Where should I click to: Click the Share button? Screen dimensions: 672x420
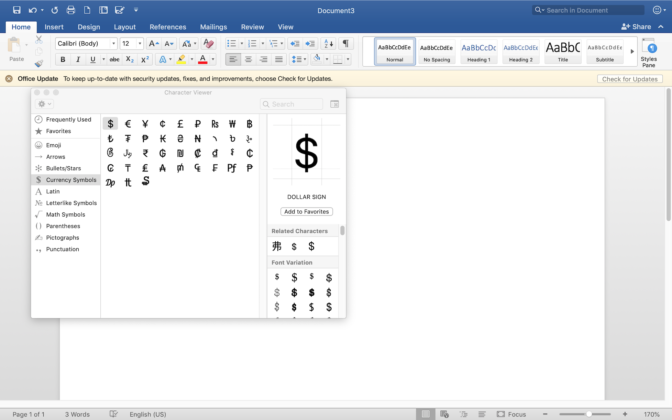636,27
